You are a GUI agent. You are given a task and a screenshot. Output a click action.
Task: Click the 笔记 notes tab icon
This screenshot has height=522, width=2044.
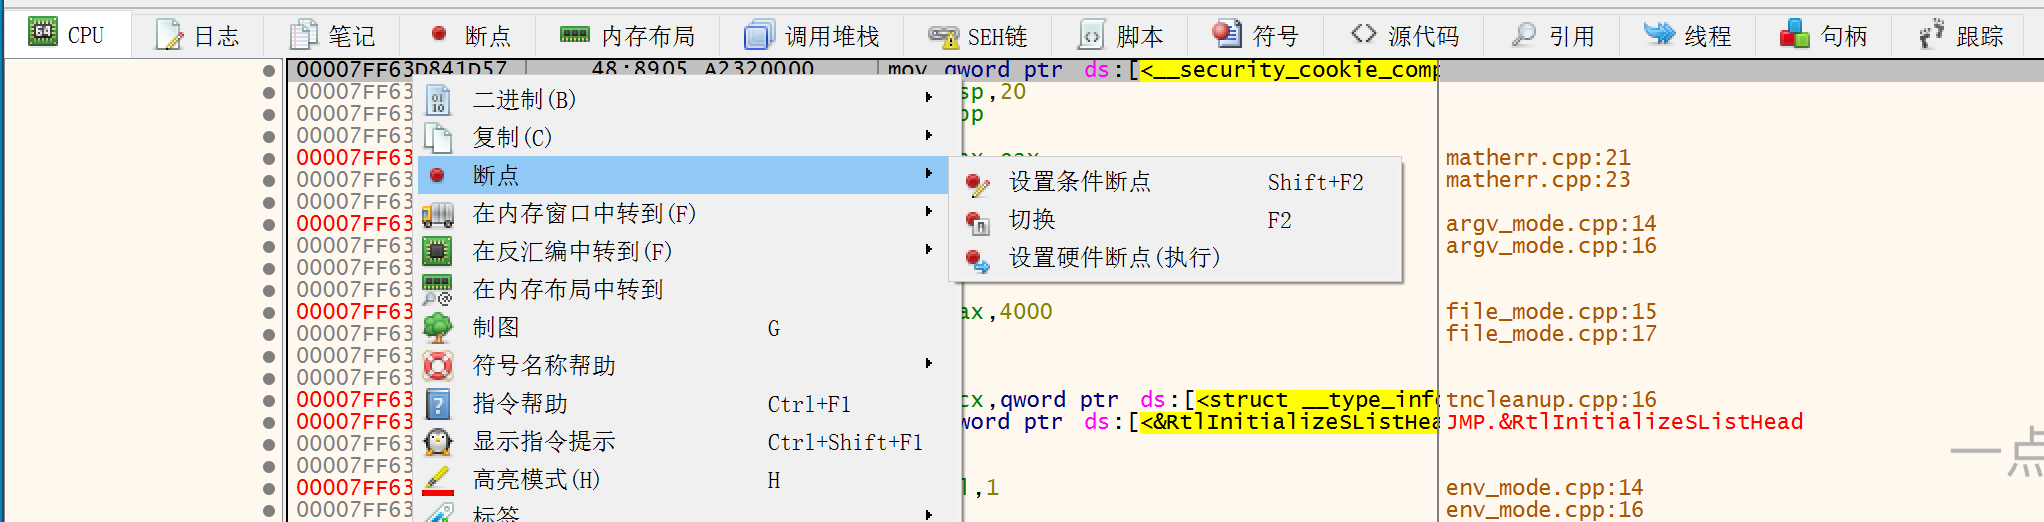click(x=304, y=36)
